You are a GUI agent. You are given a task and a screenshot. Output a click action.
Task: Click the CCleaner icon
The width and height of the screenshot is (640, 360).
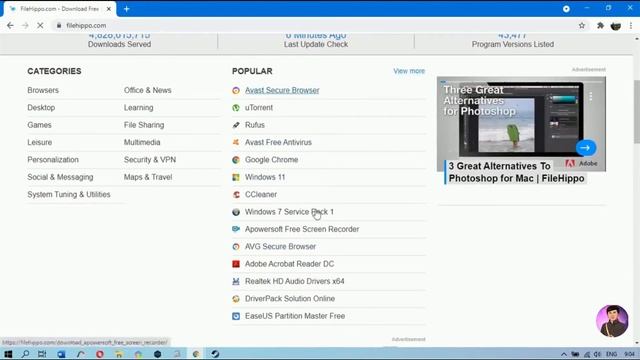[236, 195]
